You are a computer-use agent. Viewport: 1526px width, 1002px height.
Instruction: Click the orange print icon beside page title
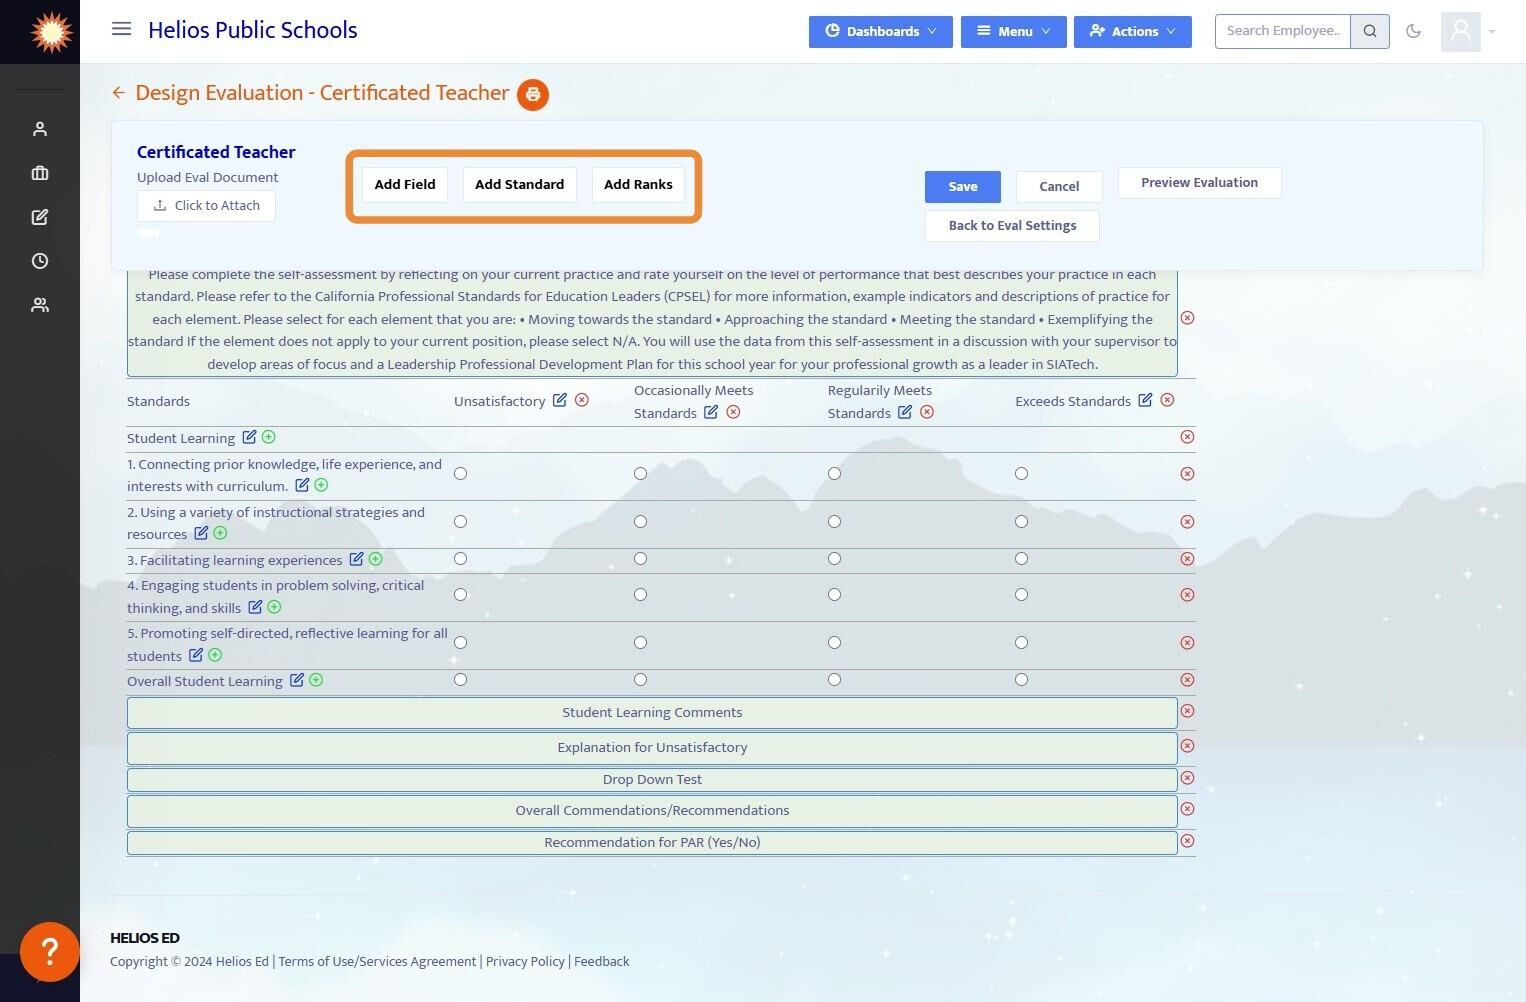click(x=533, y=94)
